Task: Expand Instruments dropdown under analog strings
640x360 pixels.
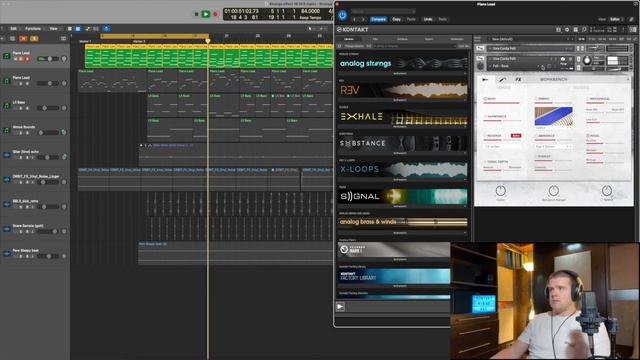Action: [403, 73]
